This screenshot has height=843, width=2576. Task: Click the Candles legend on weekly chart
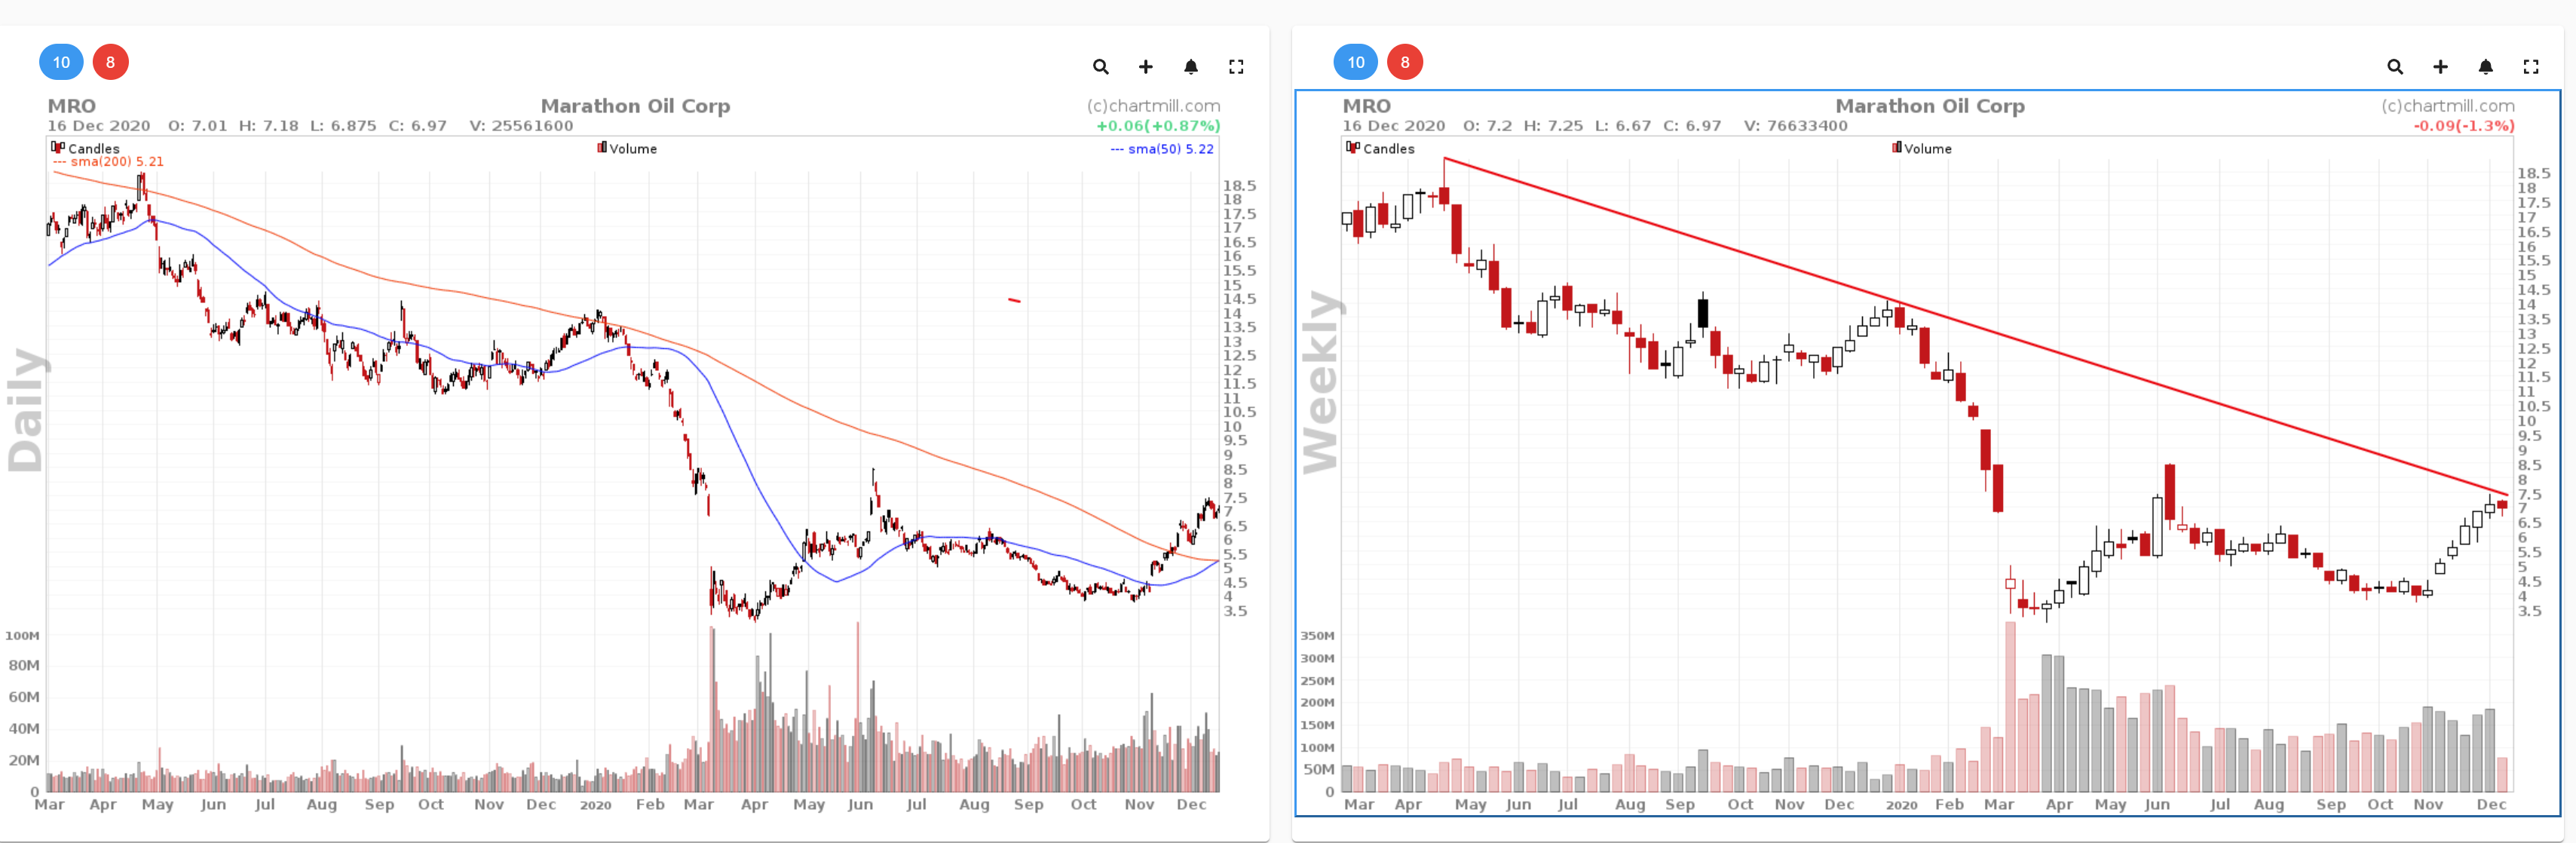pos(1381,148)
